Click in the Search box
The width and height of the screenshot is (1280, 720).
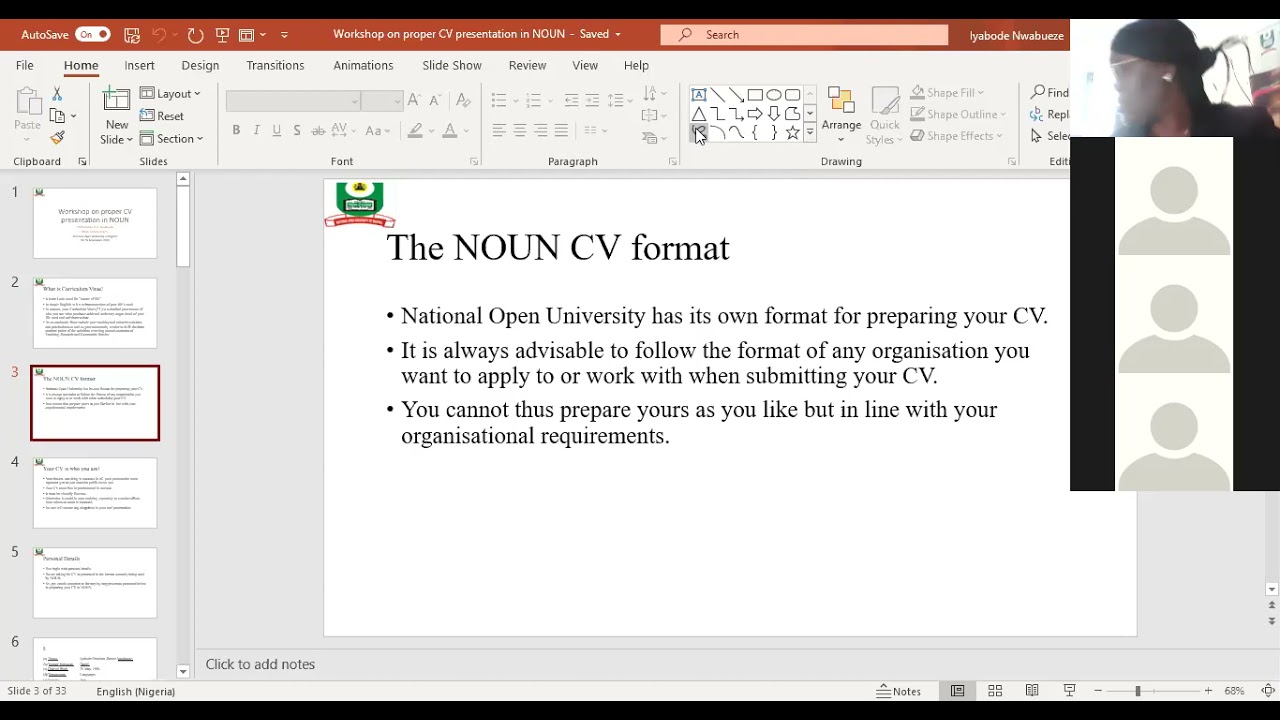point(804,34)
